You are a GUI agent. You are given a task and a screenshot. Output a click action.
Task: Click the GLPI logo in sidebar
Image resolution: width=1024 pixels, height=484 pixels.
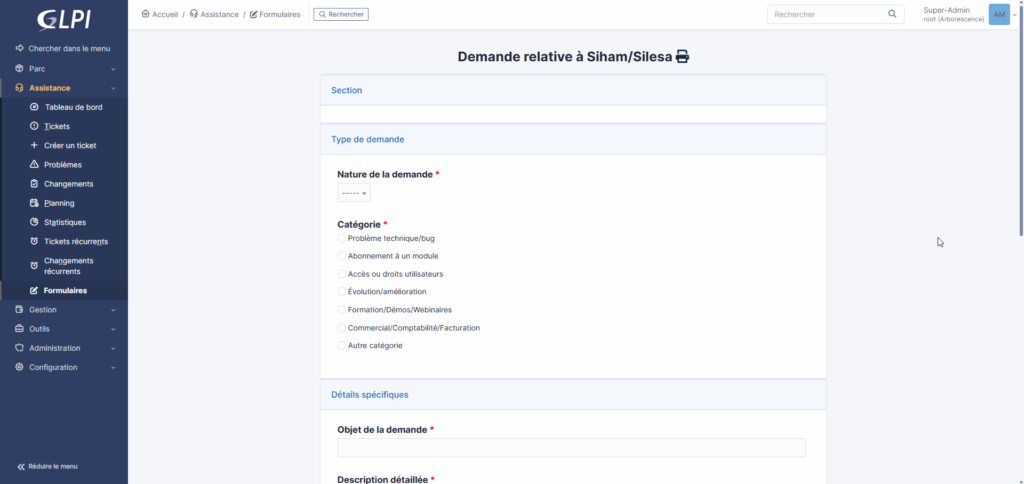(64, 20)
